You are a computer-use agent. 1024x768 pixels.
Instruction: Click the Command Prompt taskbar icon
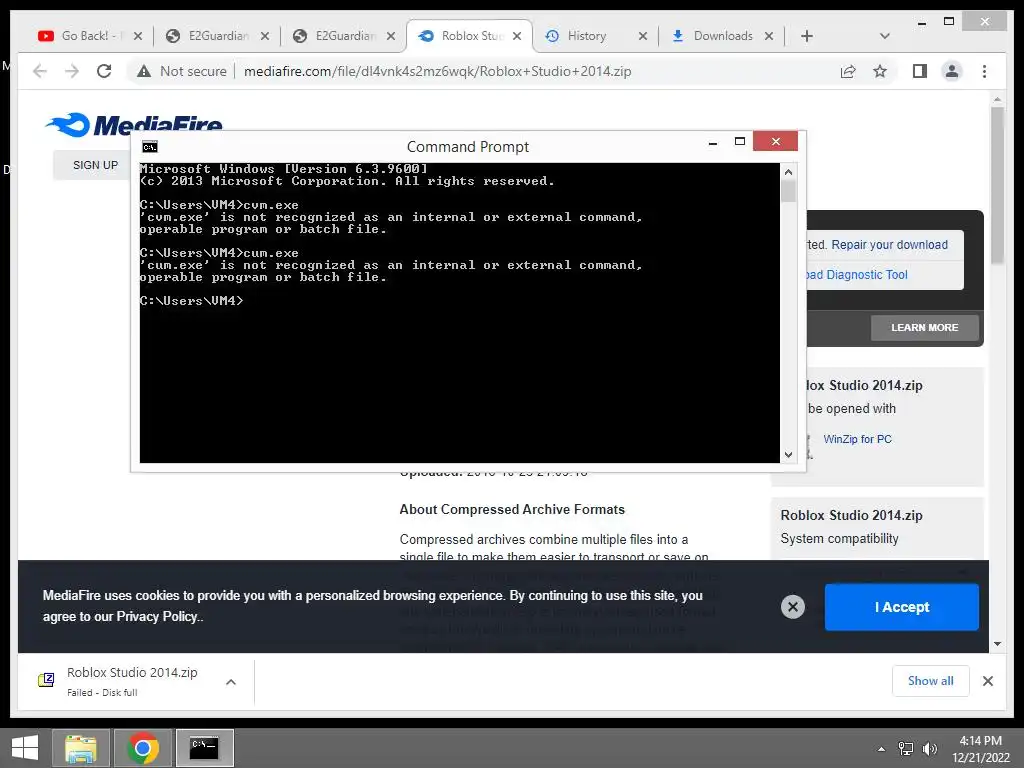pos(204,748)
